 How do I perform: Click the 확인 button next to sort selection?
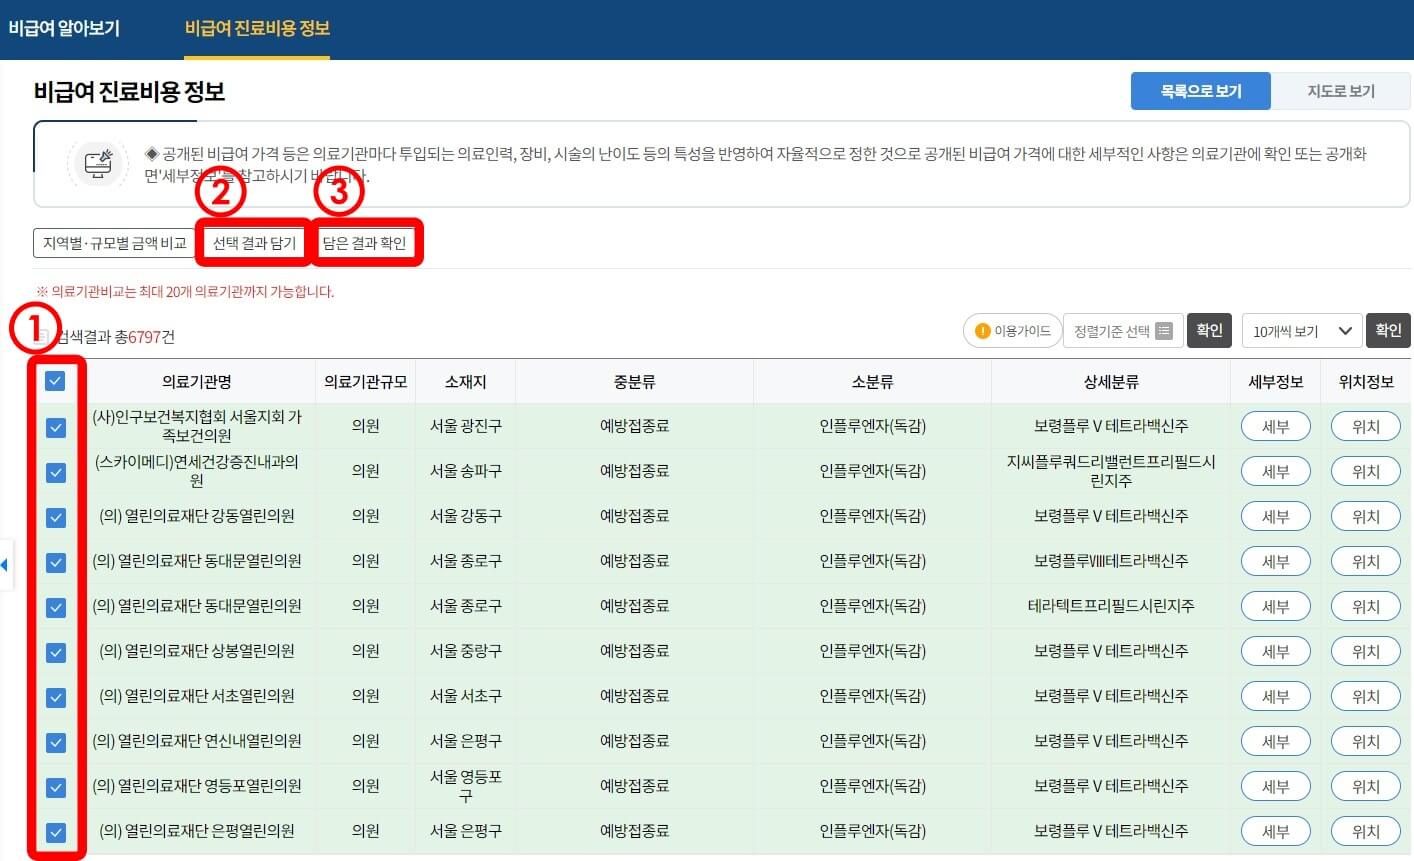[x=1210, y=330]
